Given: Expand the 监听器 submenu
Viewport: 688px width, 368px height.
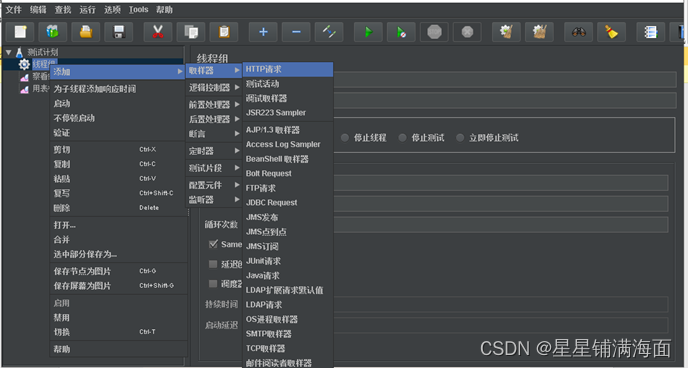Looking at the screenshot, I should coord(214,200).
